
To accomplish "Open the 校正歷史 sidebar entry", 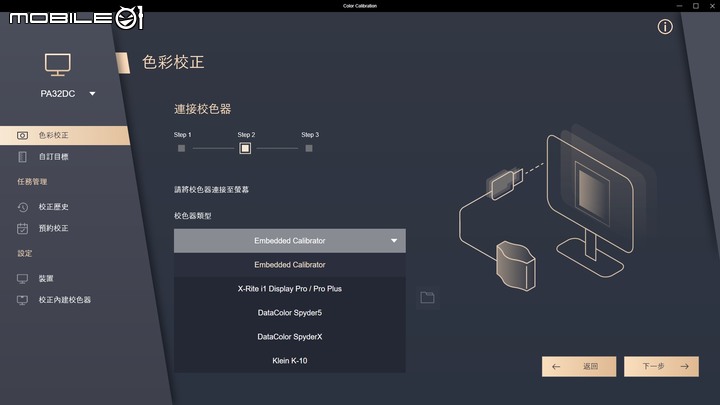I will (53, 207).
